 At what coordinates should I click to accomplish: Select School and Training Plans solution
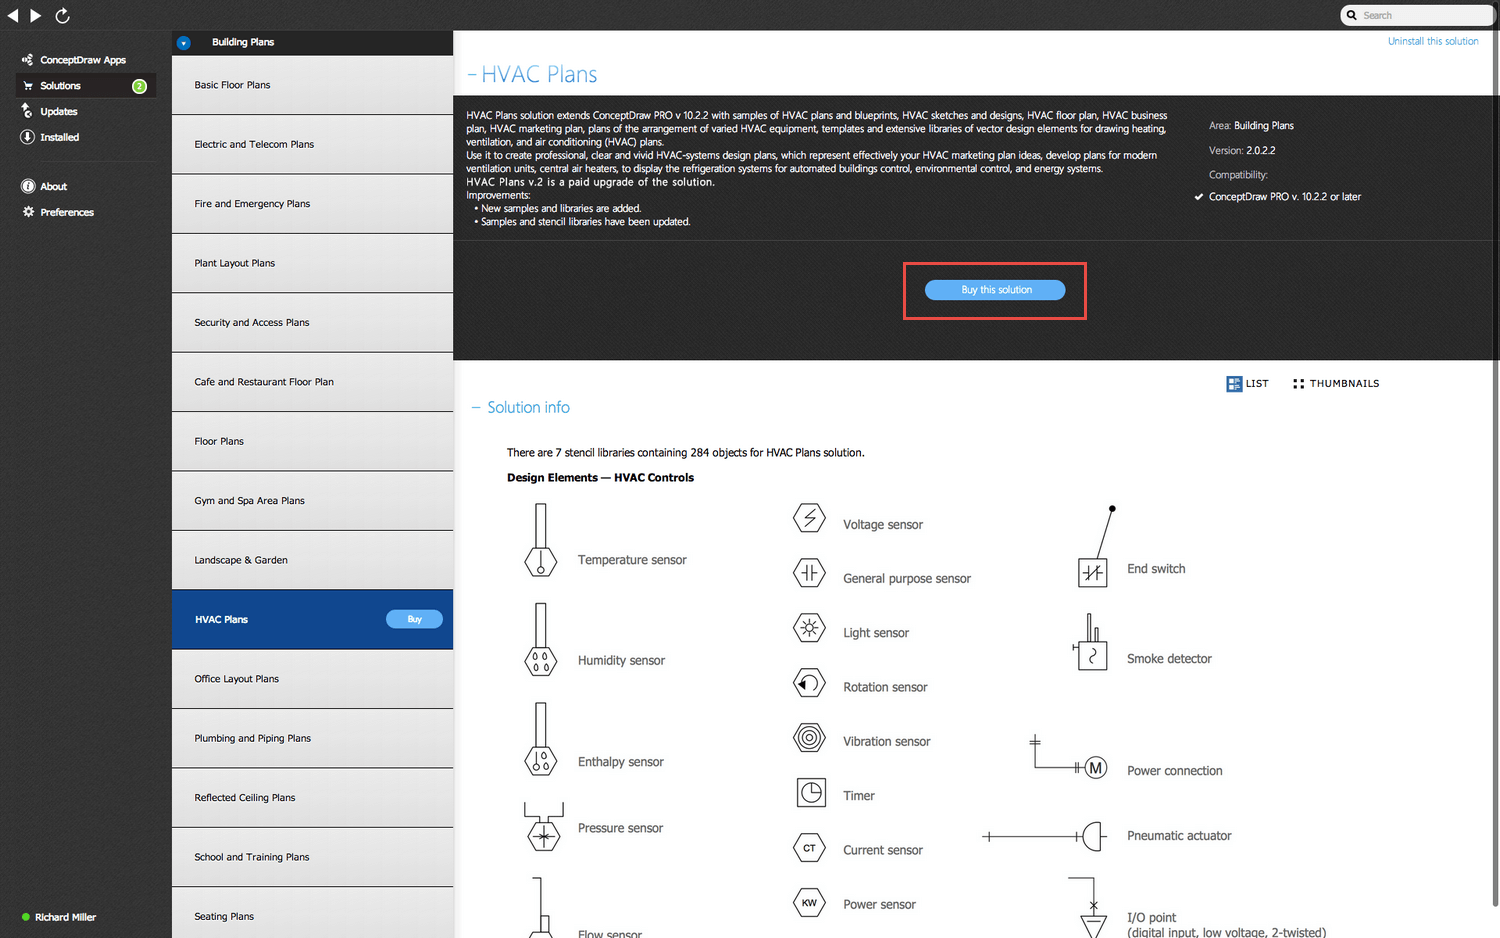(x=312, y=857)
